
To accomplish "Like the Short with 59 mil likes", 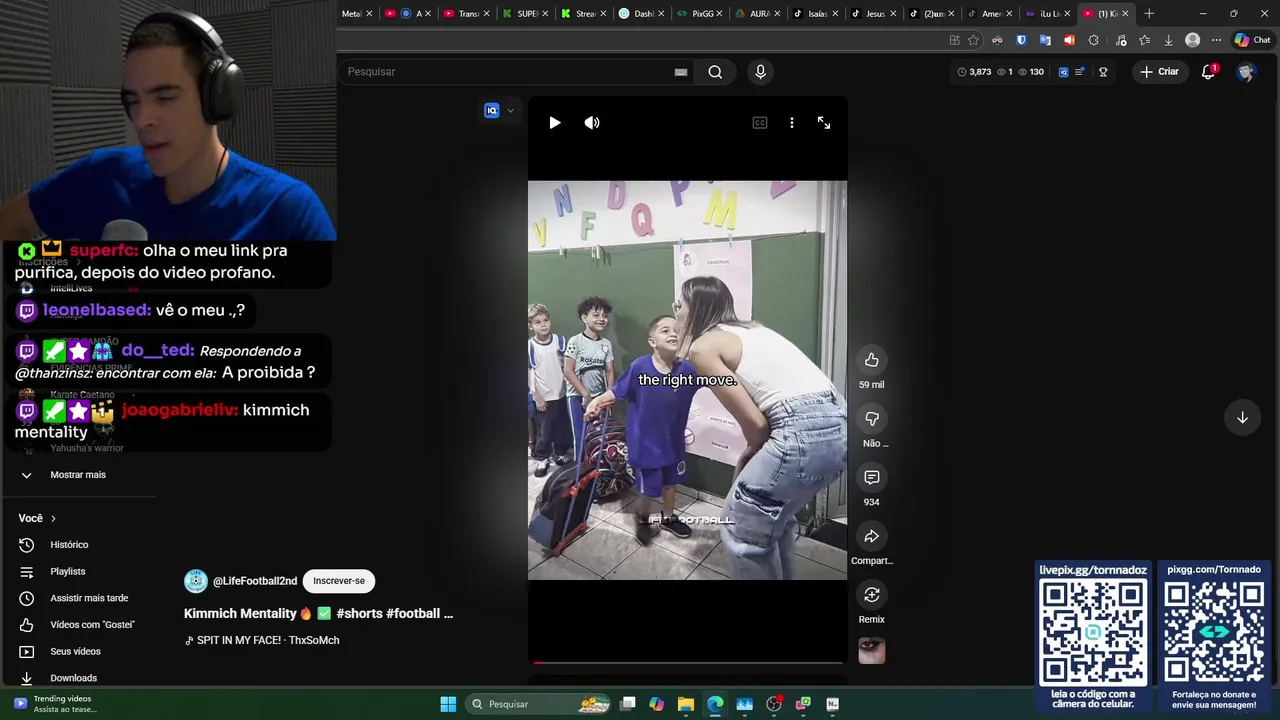I will tap(872, 360).
